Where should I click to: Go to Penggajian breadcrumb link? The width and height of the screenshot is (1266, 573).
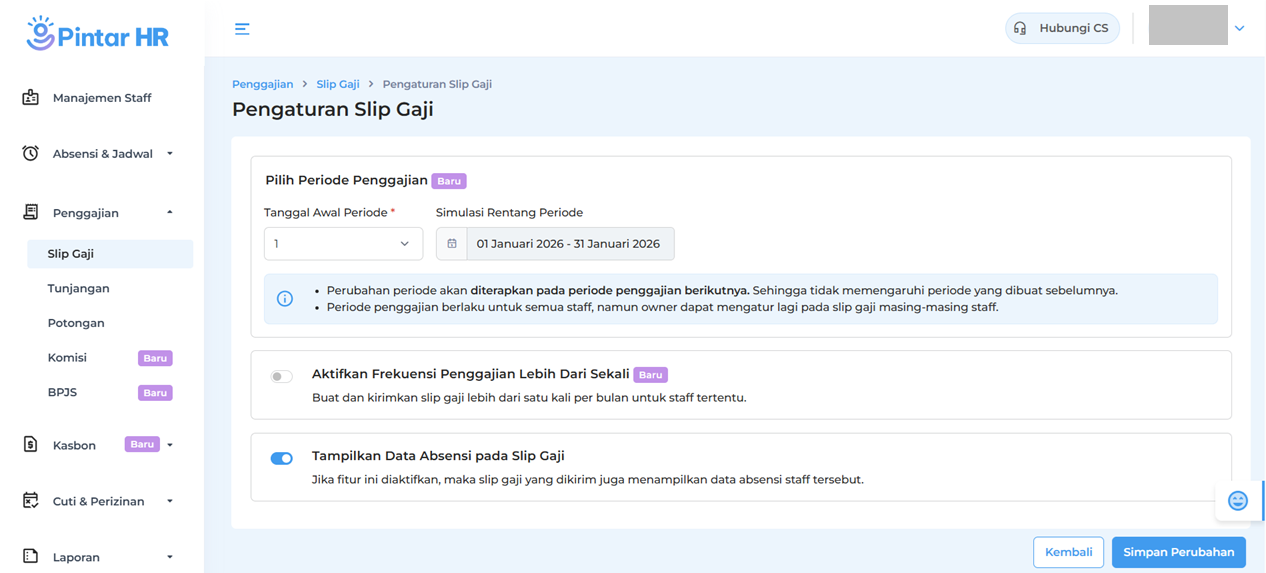263,84
